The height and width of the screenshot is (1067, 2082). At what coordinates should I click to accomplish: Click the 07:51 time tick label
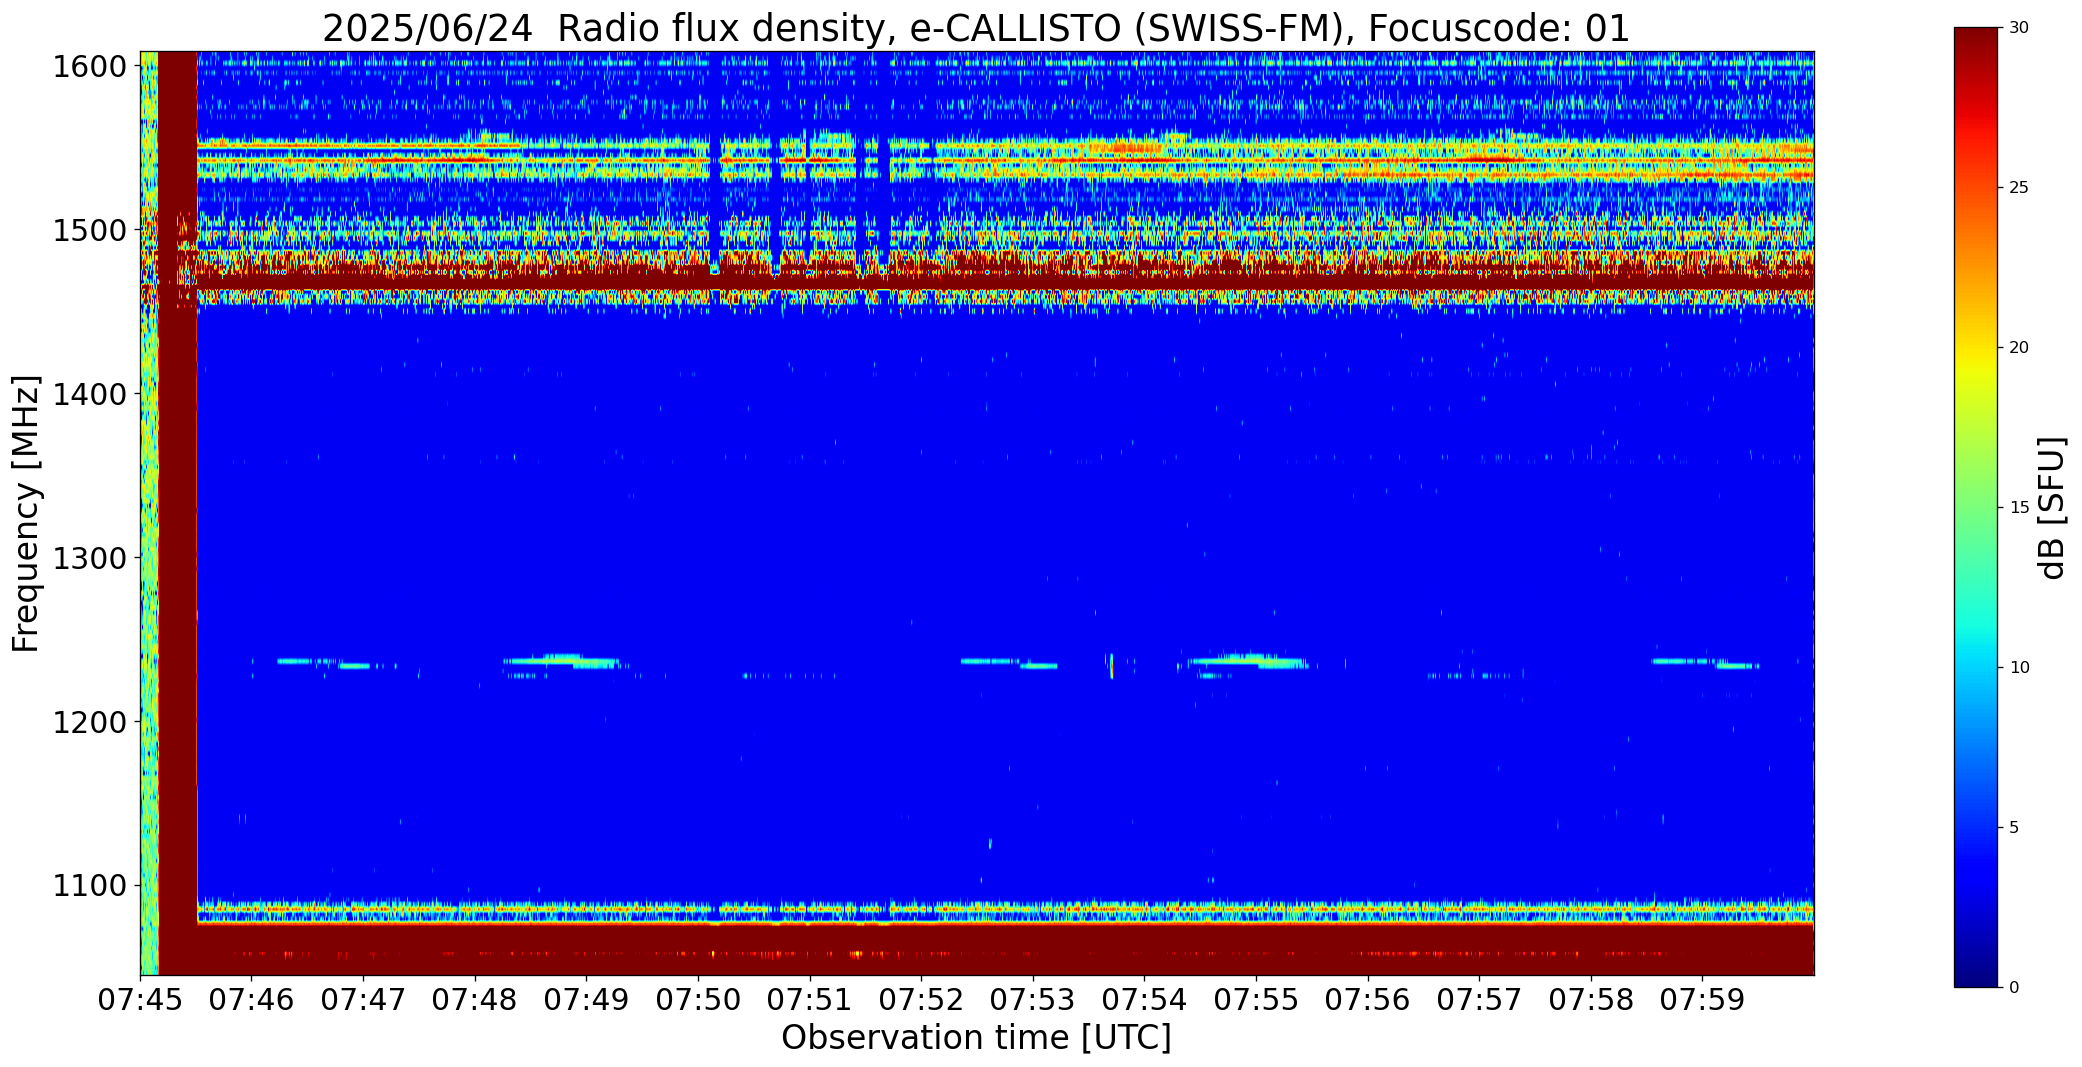pos(810,1000)
